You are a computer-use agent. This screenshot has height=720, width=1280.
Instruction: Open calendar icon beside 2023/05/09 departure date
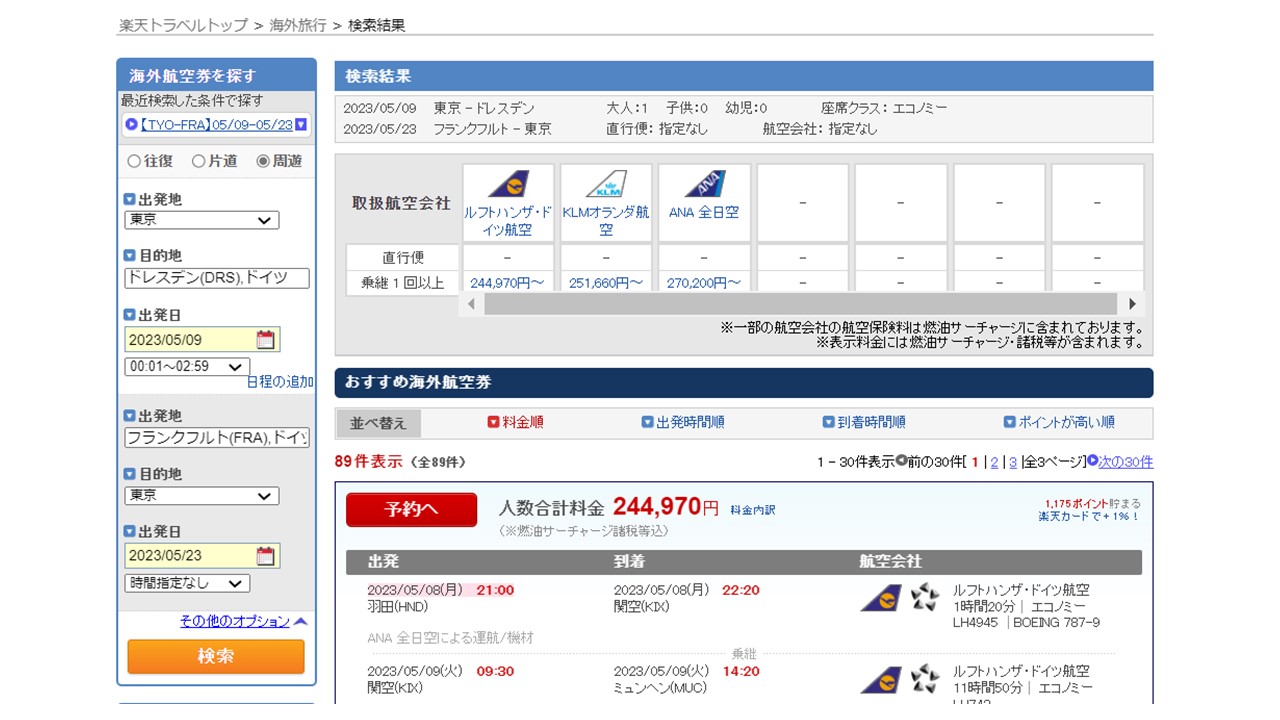(265, 339)
